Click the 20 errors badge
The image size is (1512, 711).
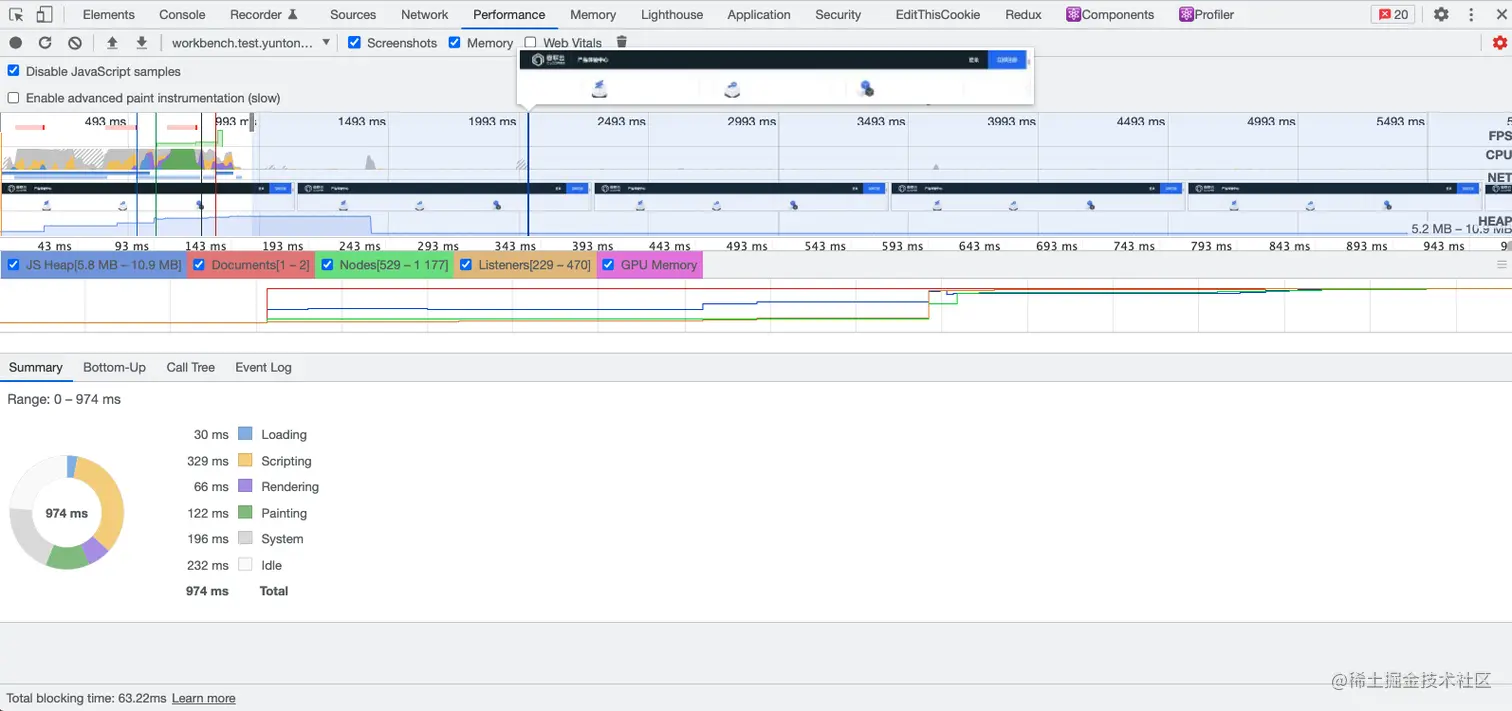pyautogui.click(x=1393, y=15)
